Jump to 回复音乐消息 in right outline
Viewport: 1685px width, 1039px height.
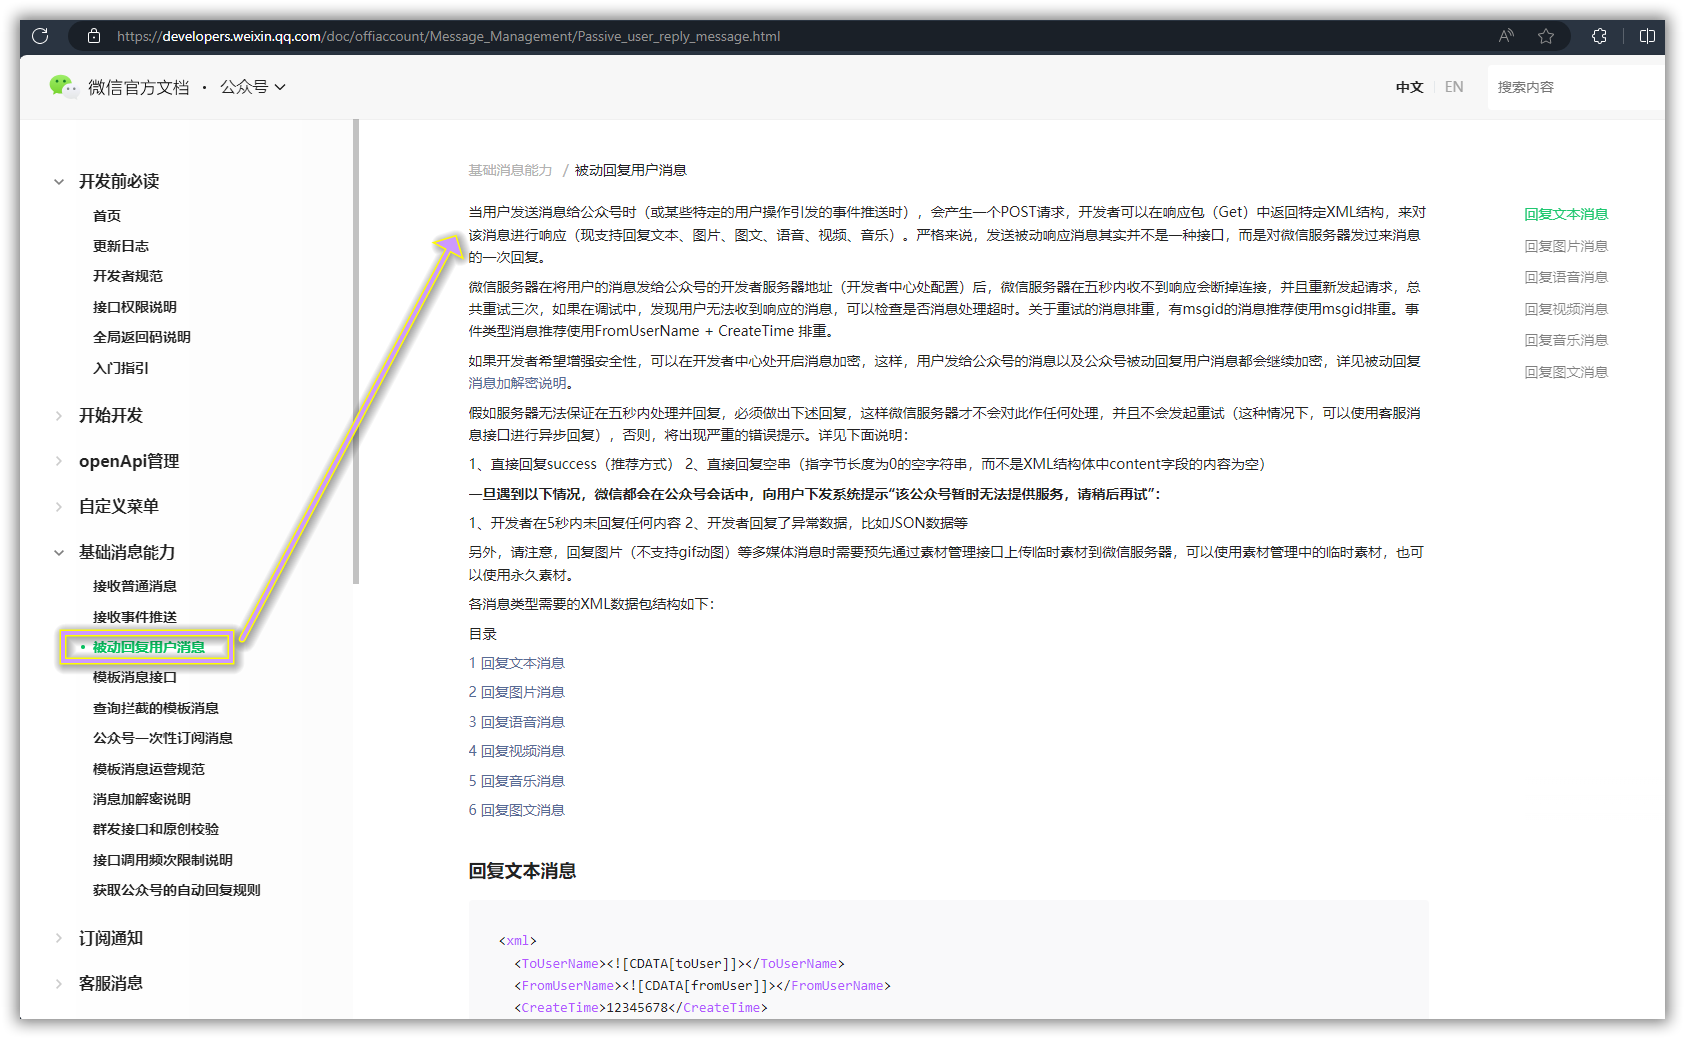1566,340
